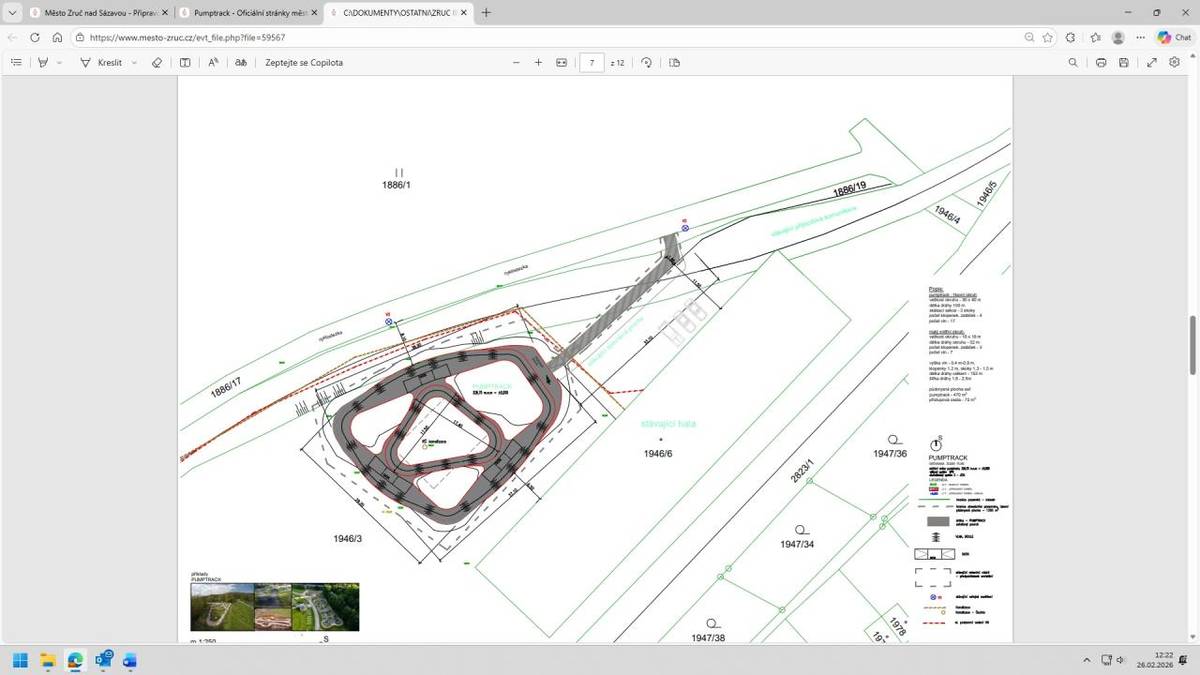Open the tab actions menu chevron
Image resolution: width=1200 pixels, height=675 pixels.
pyautogui.click(x=11, y=13)
